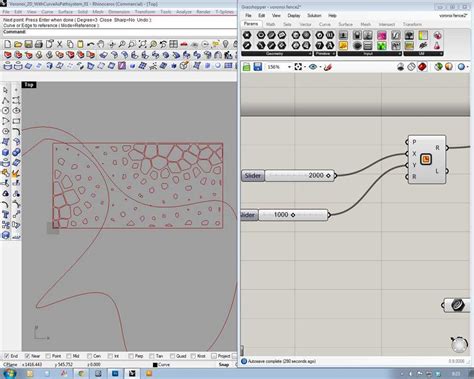
Task: Click the Print icon in the Rhino toolbar
Action: click(39, 44)
